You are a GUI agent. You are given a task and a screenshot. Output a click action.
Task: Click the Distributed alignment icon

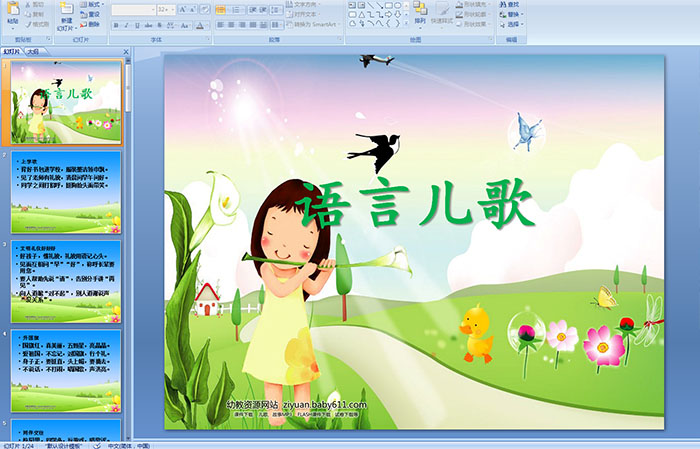point(263,25)
